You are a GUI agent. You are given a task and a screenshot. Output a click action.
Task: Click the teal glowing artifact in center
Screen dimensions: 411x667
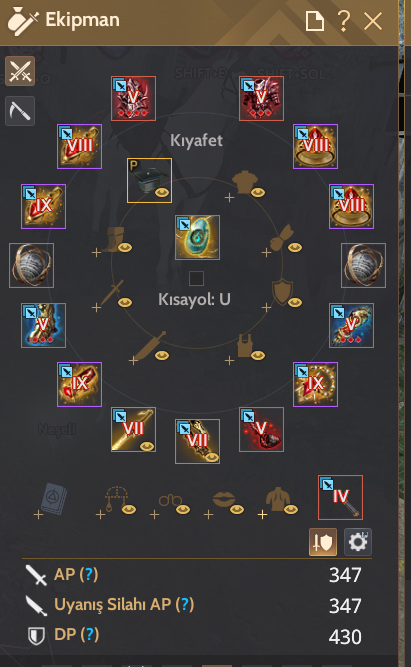pos(197,237)
